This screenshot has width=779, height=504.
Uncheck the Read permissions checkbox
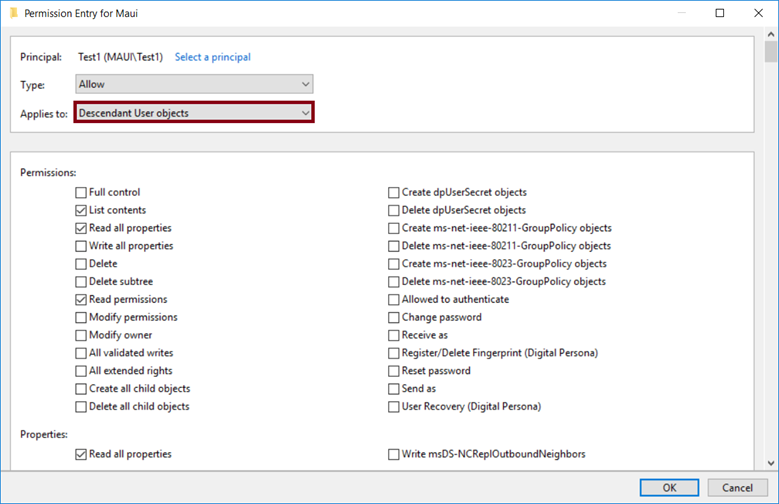pos(81,299)
